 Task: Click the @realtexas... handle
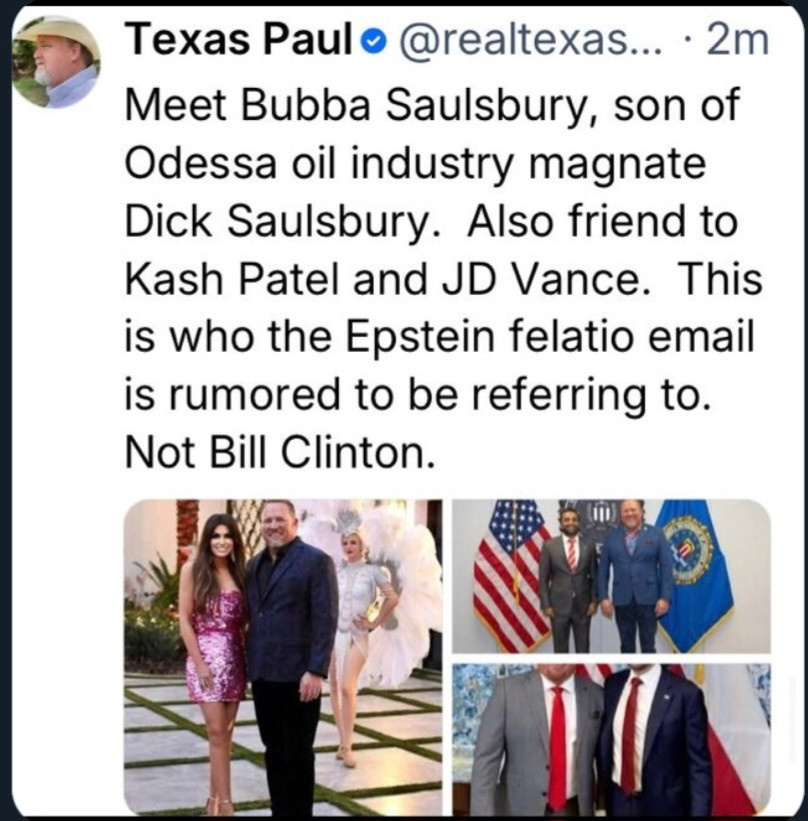point(530,41)
